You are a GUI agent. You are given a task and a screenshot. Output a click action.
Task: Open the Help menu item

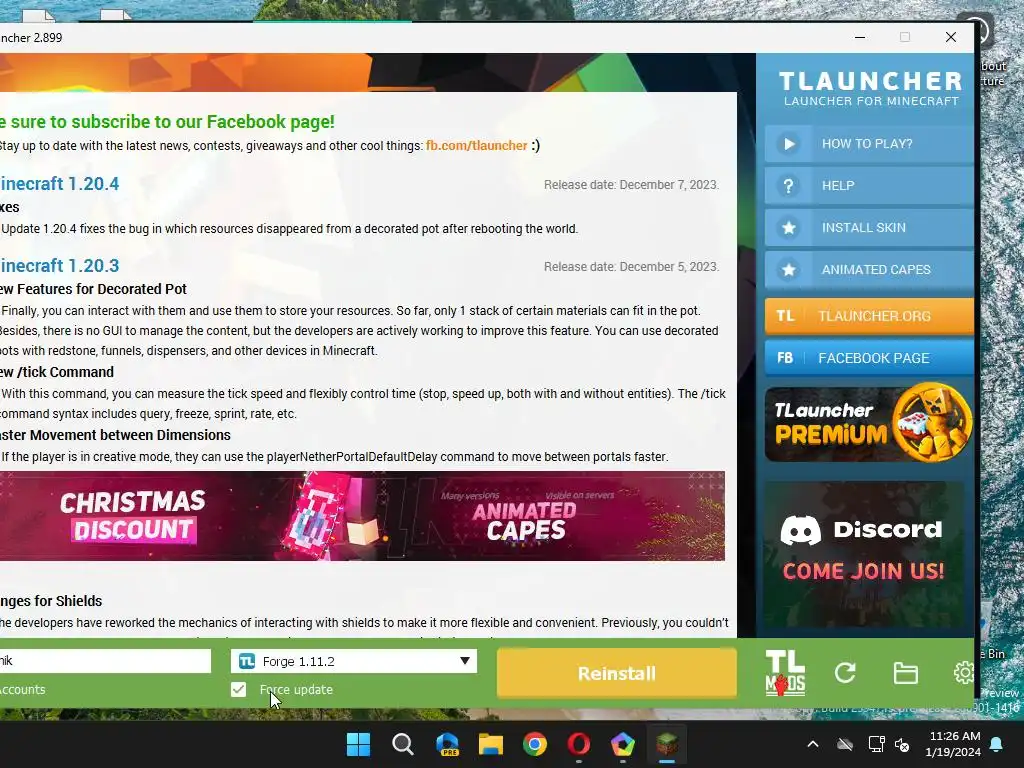[869, 185]
